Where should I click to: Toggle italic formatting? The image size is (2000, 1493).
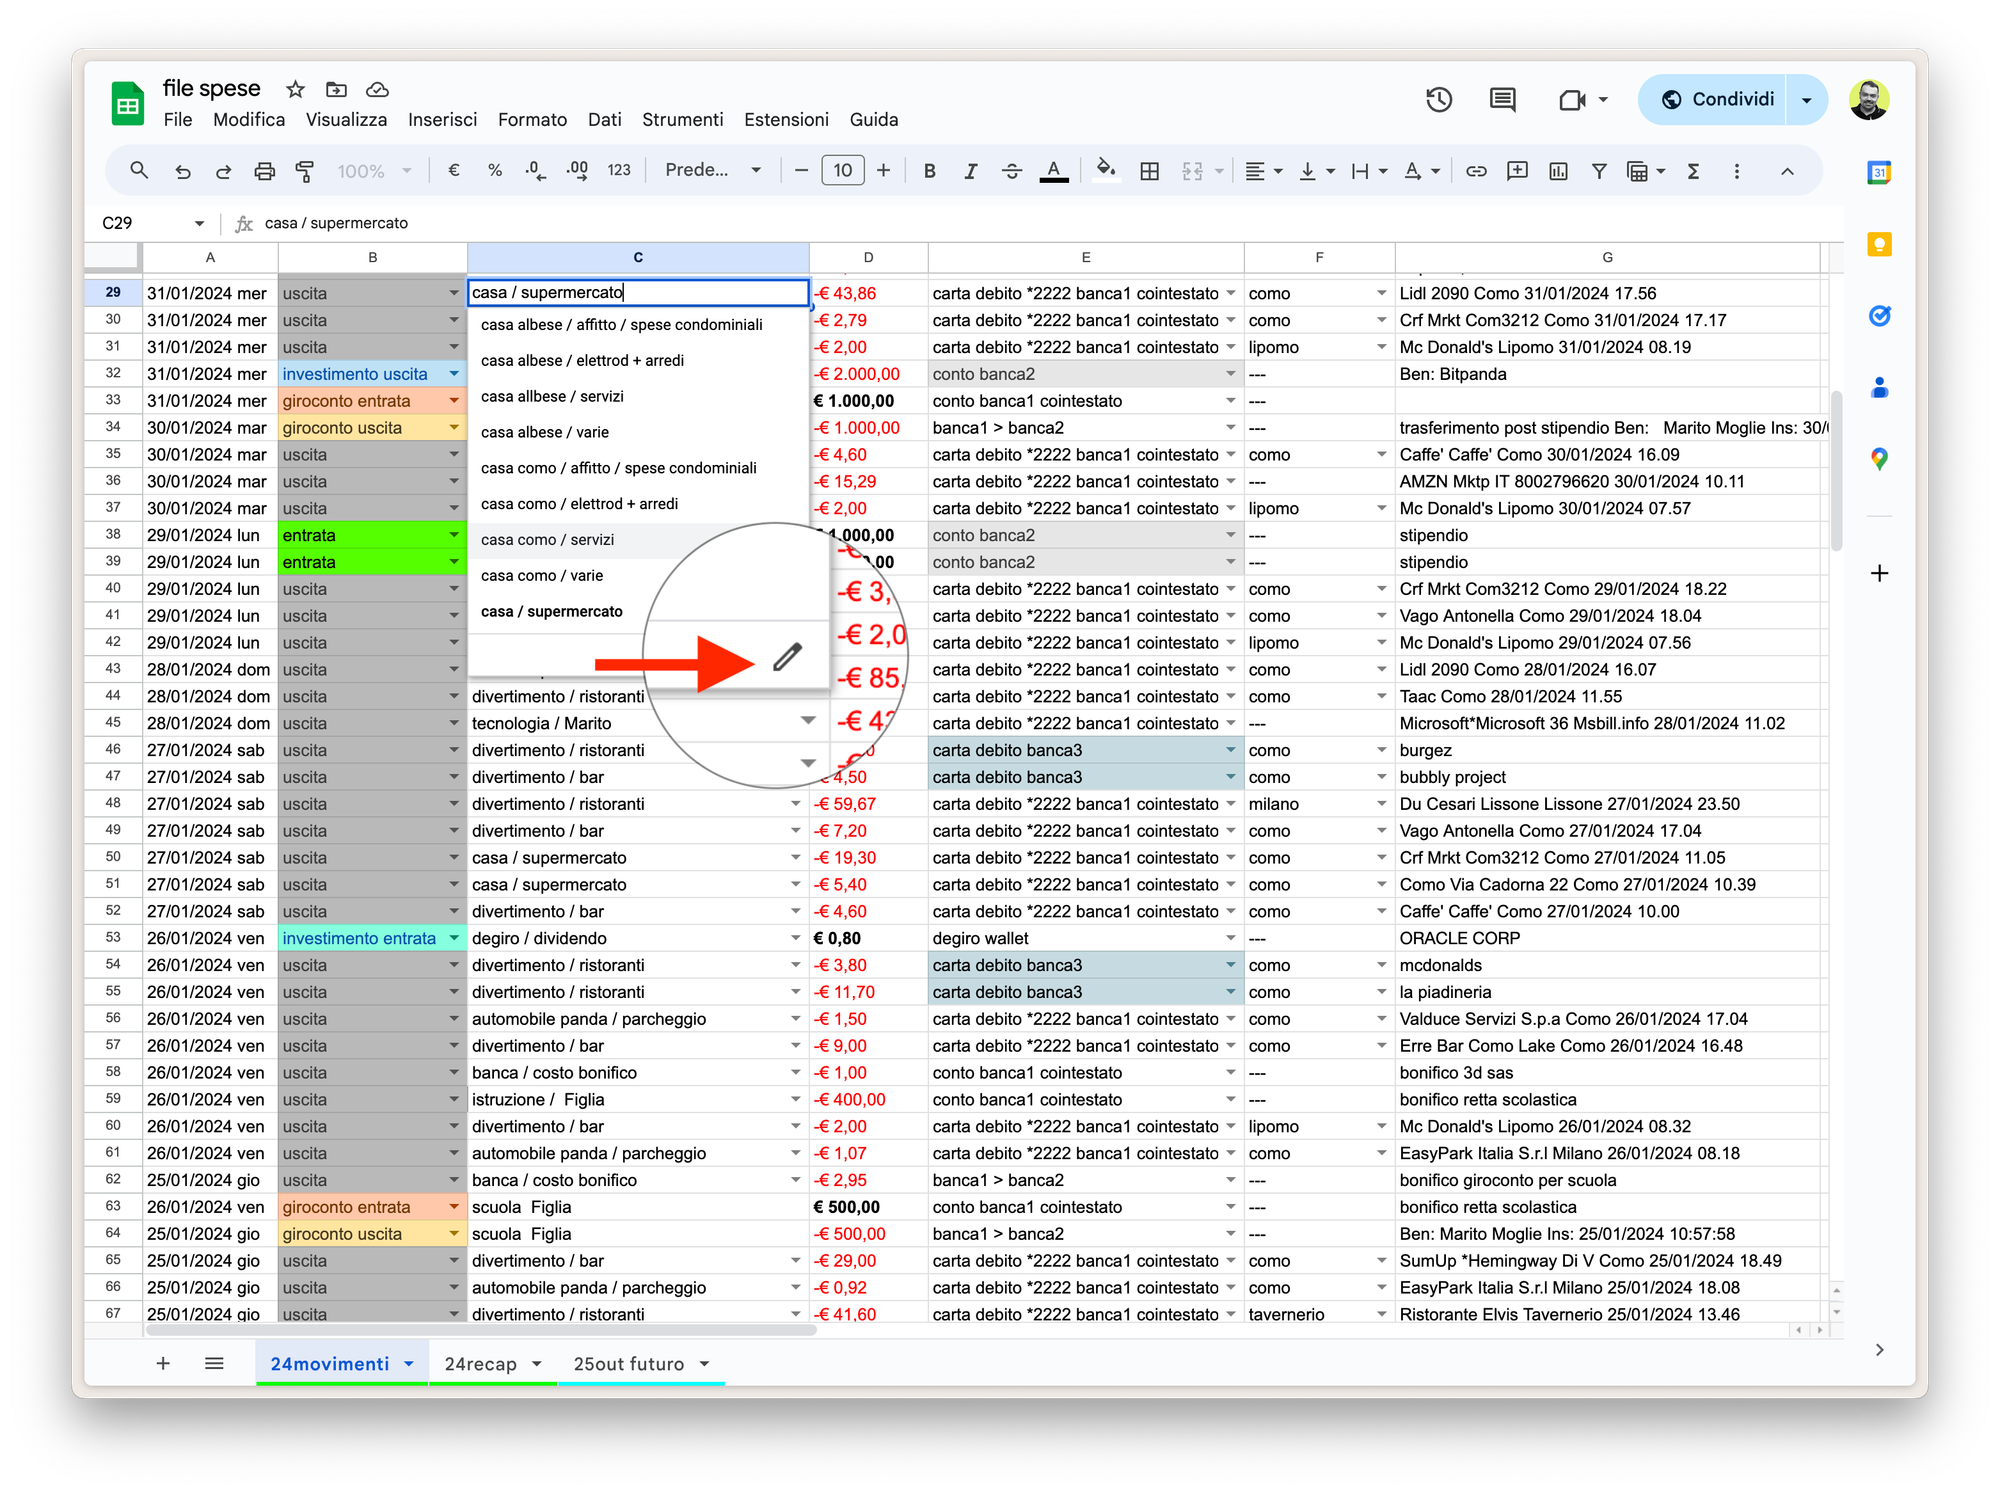[970, 171]
